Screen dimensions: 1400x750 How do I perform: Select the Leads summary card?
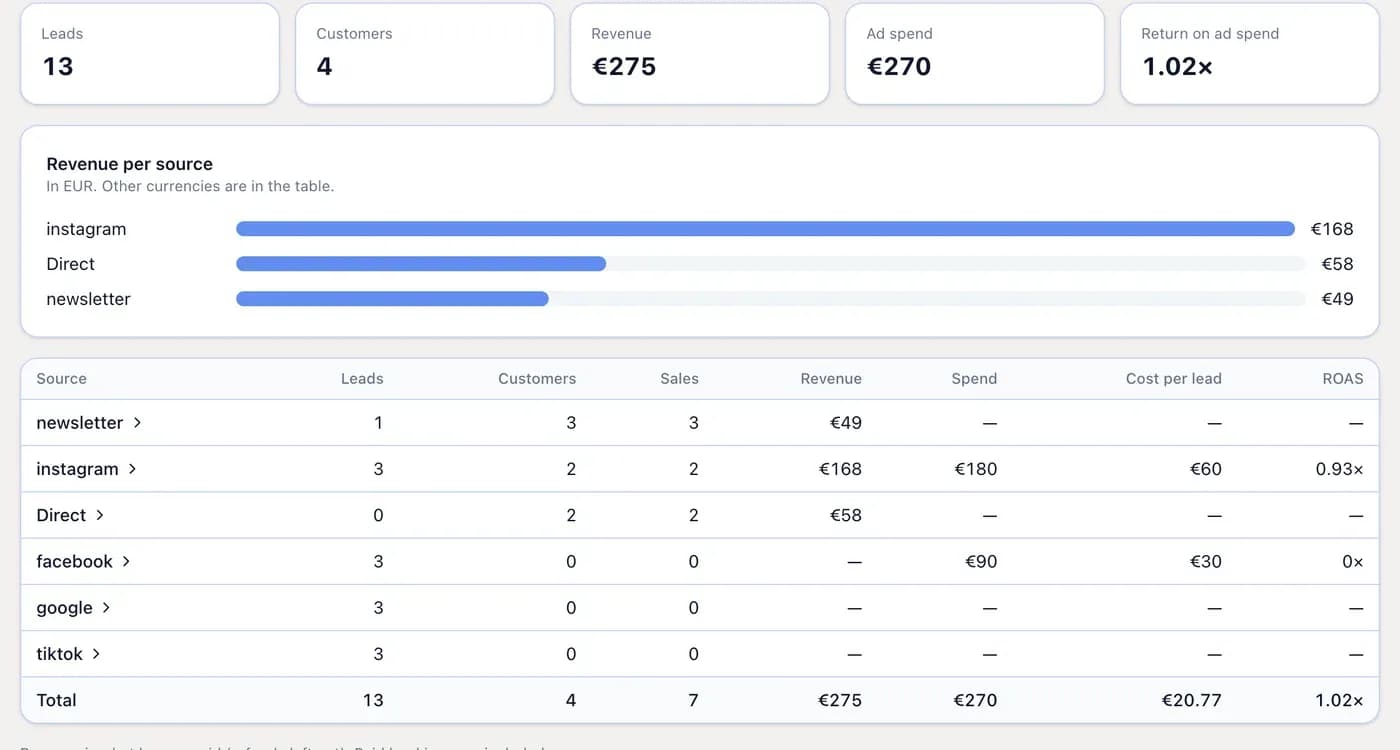tap(150, 53)
